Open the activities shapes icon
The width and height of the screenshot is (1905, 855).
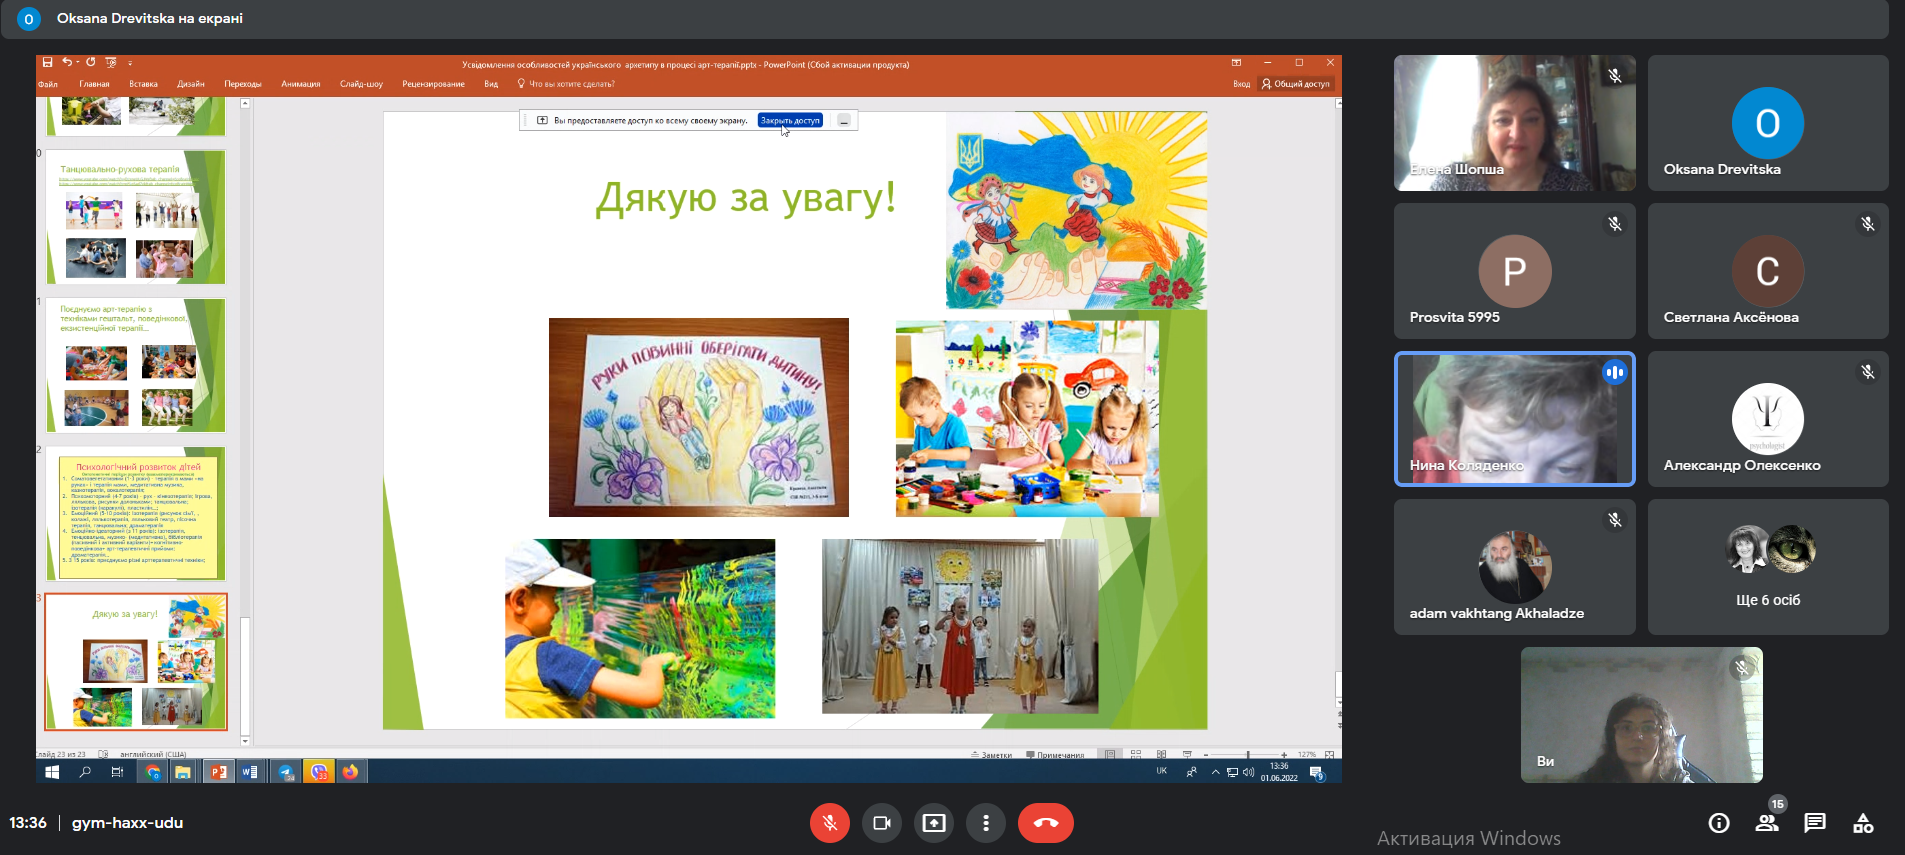tap(1863, 823)
